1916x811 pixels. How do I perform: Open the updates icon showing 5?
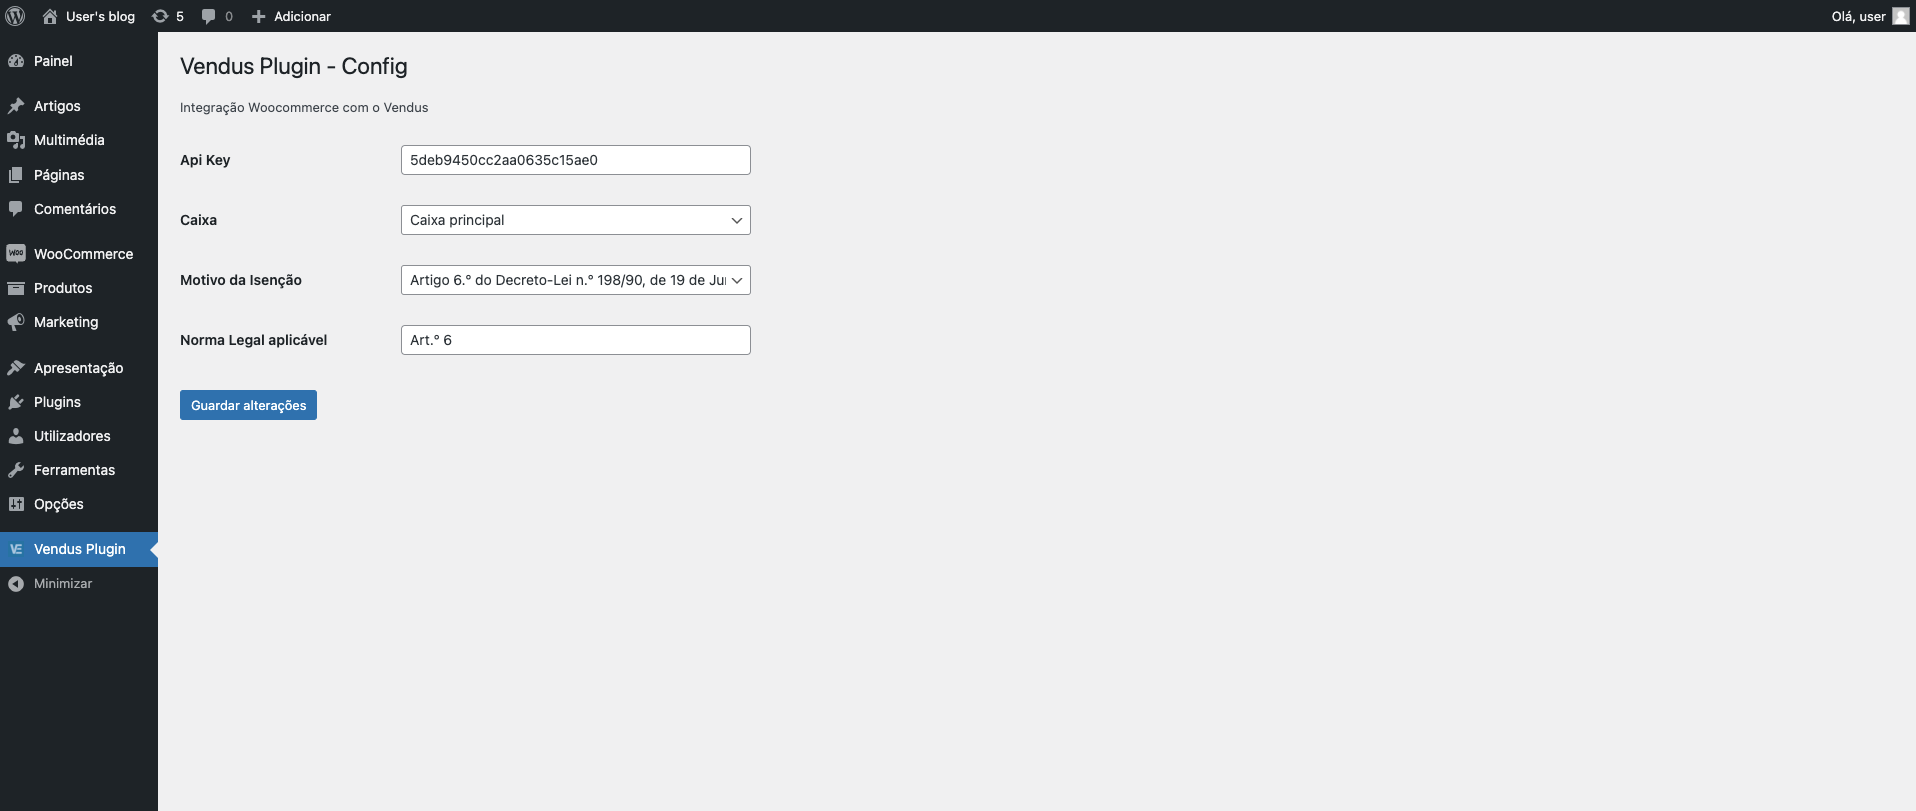(x=160, y=16)
